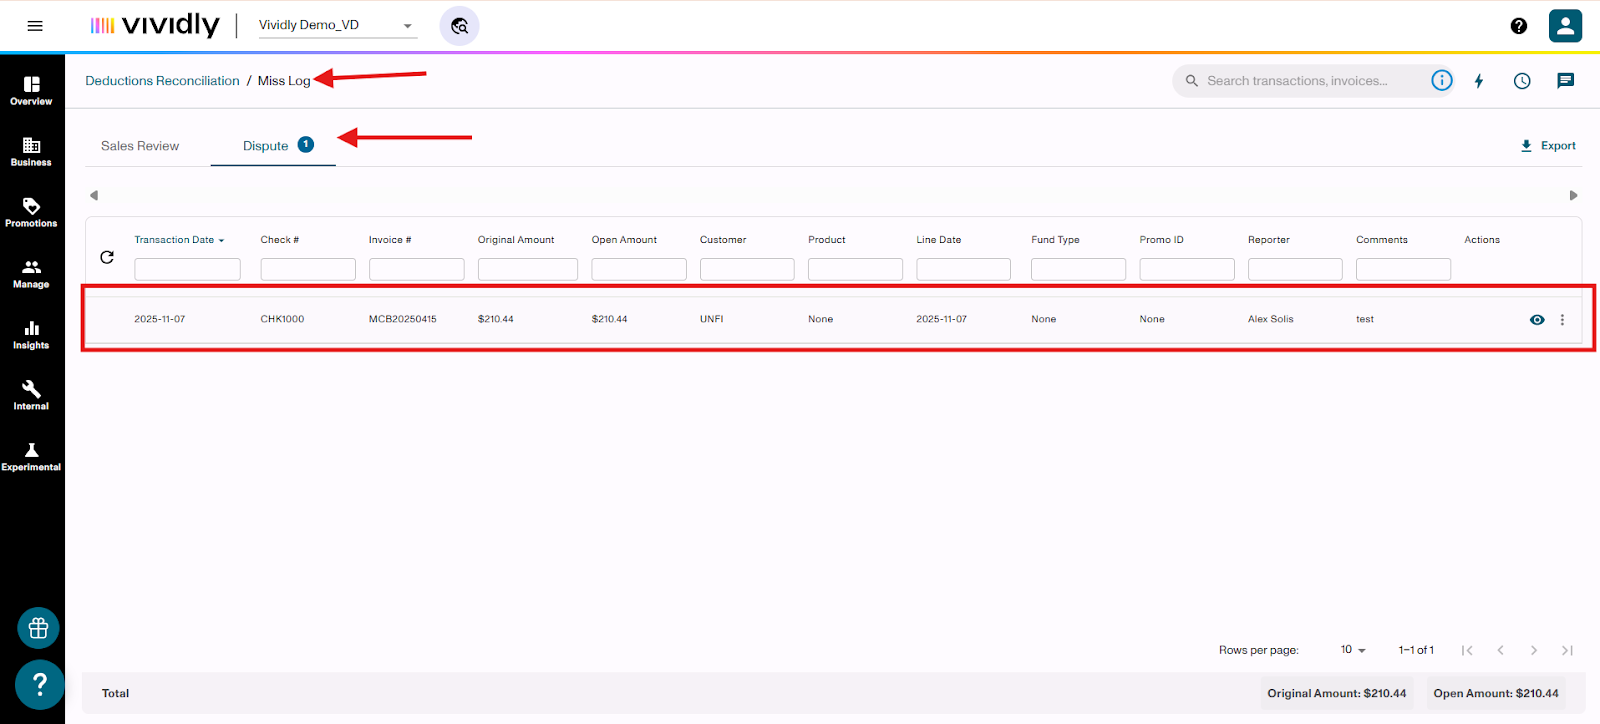The image size is (1600, 724).
Task: Go to Insights in the sidebar
Action: click(31, 334)
